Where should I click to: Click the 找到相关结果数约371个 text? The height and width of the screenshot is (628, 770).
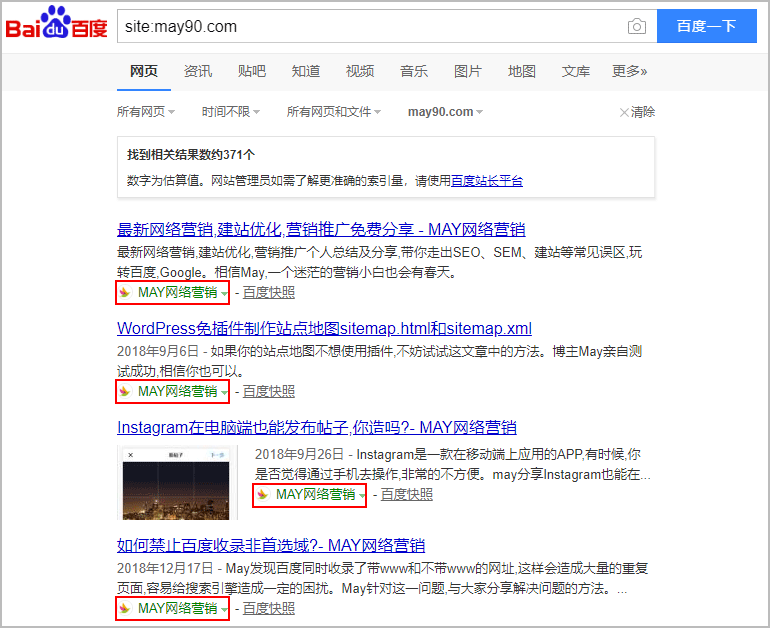191,155
